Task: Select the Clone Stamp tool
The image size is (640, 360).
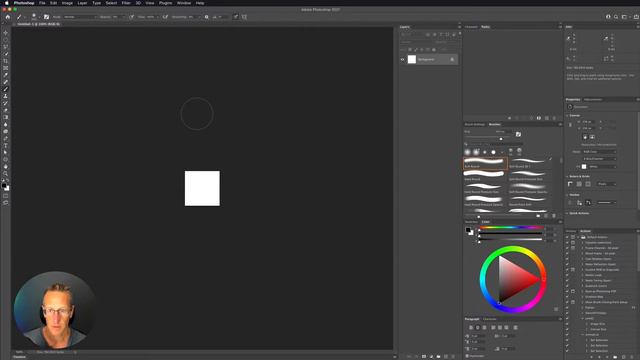Action: [6, 96]
